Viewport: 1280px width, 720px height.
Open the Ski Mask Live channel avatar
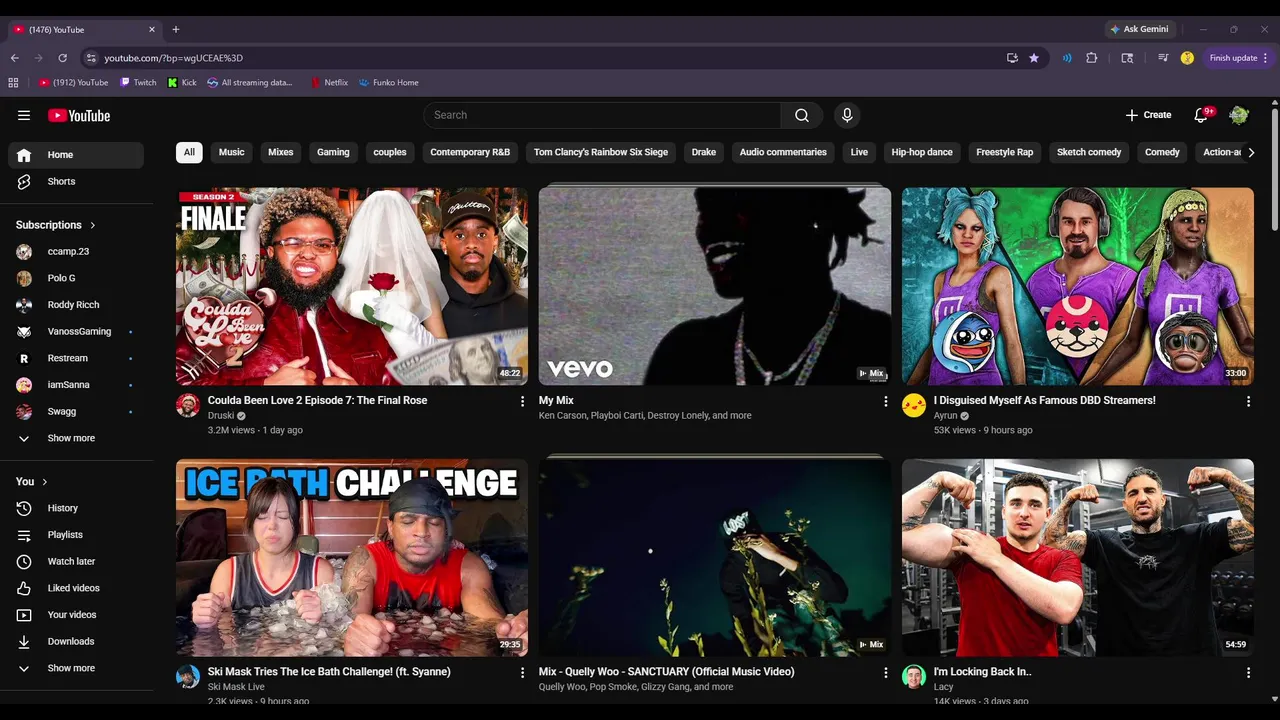(188, 677)
